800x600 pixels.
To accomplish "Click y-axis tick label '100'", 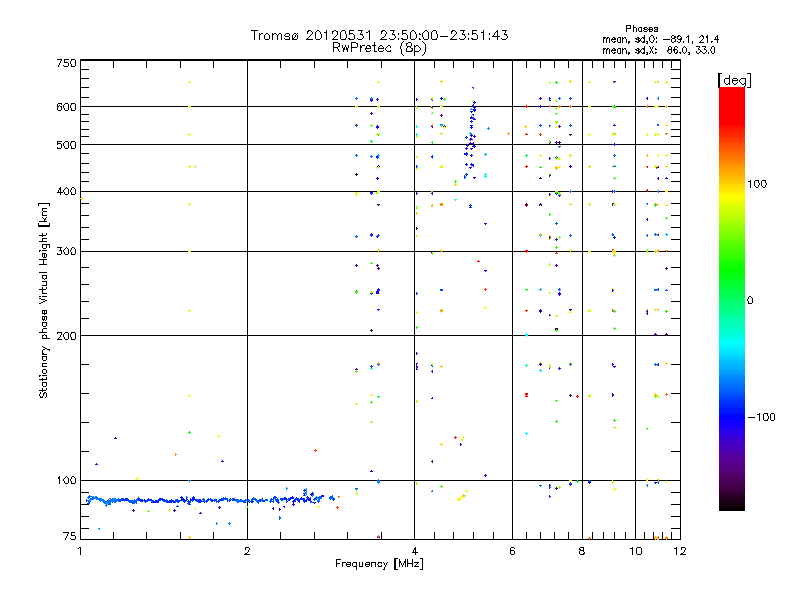I will pyautogui.click(x=66, y=480).
